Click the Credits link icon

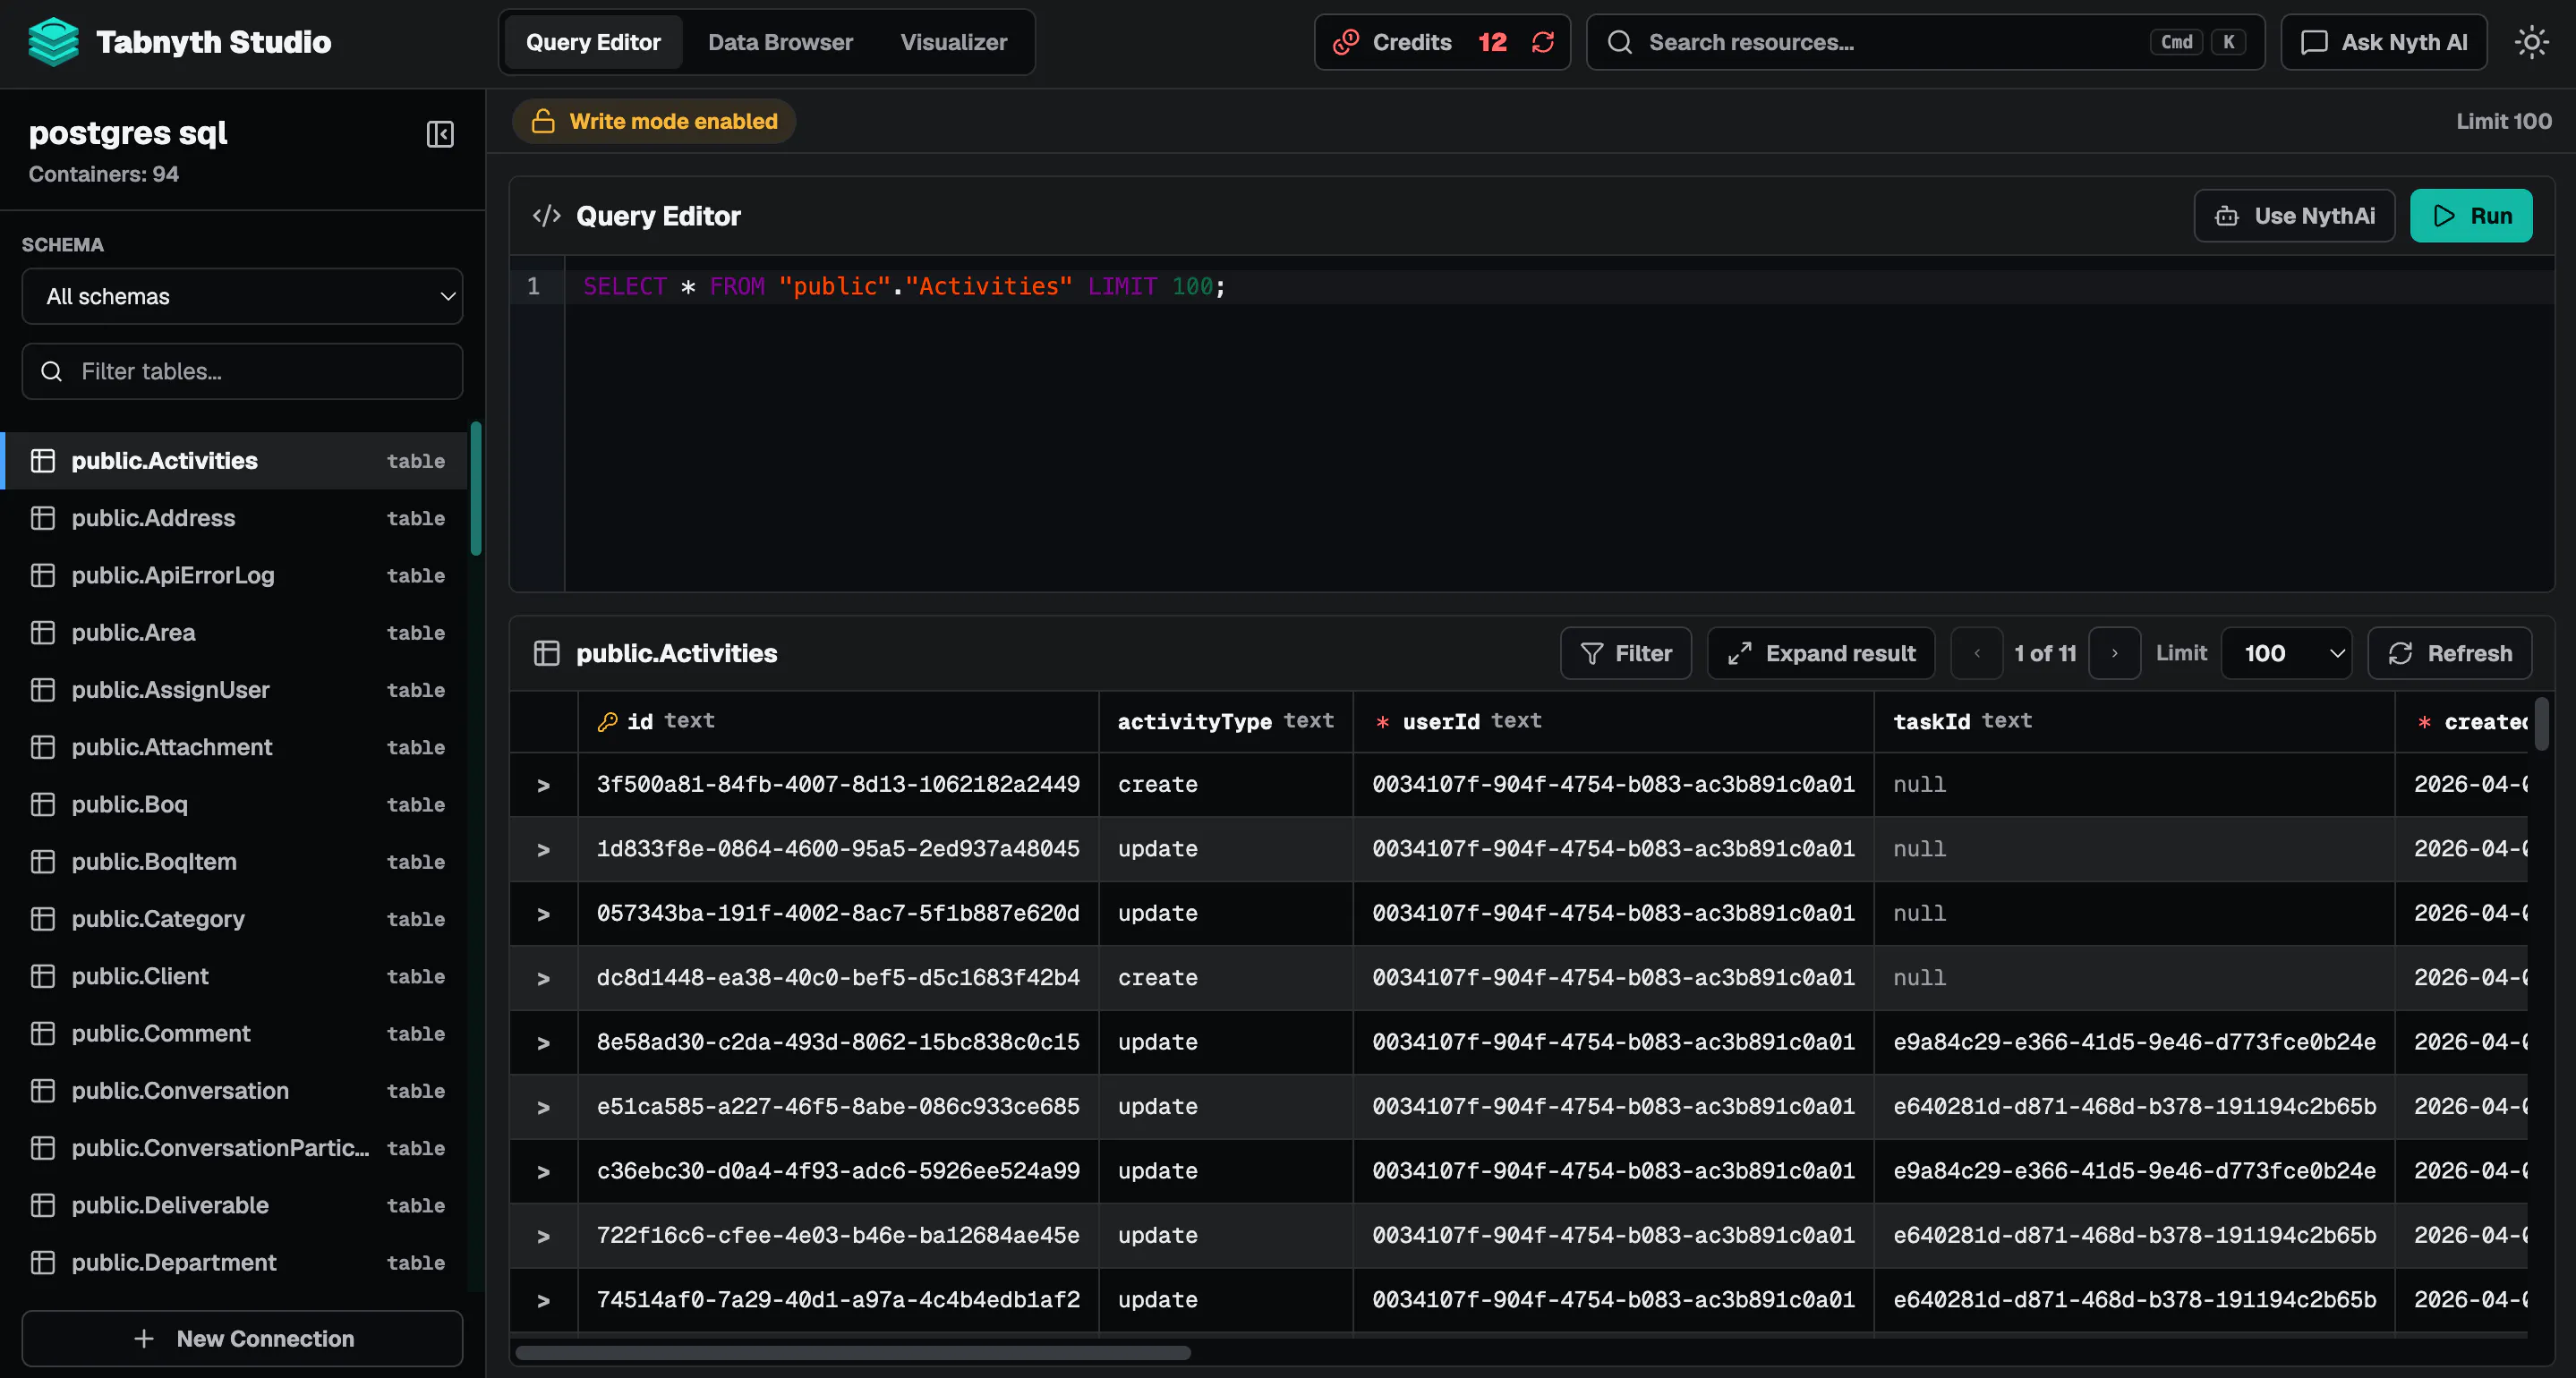click(x=1346, y=42)
